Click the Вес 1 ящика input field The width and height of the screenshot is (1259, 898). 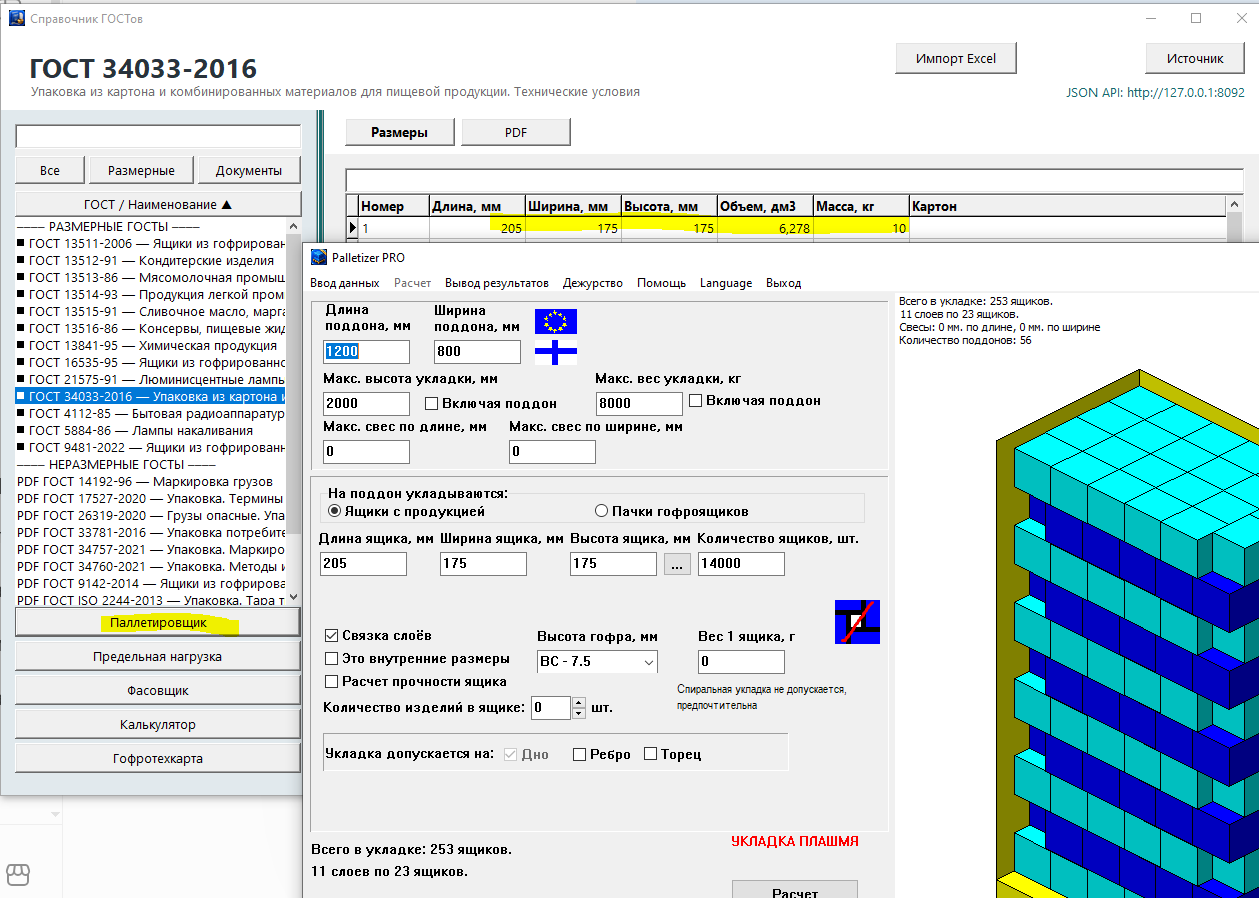click(741, 662)
